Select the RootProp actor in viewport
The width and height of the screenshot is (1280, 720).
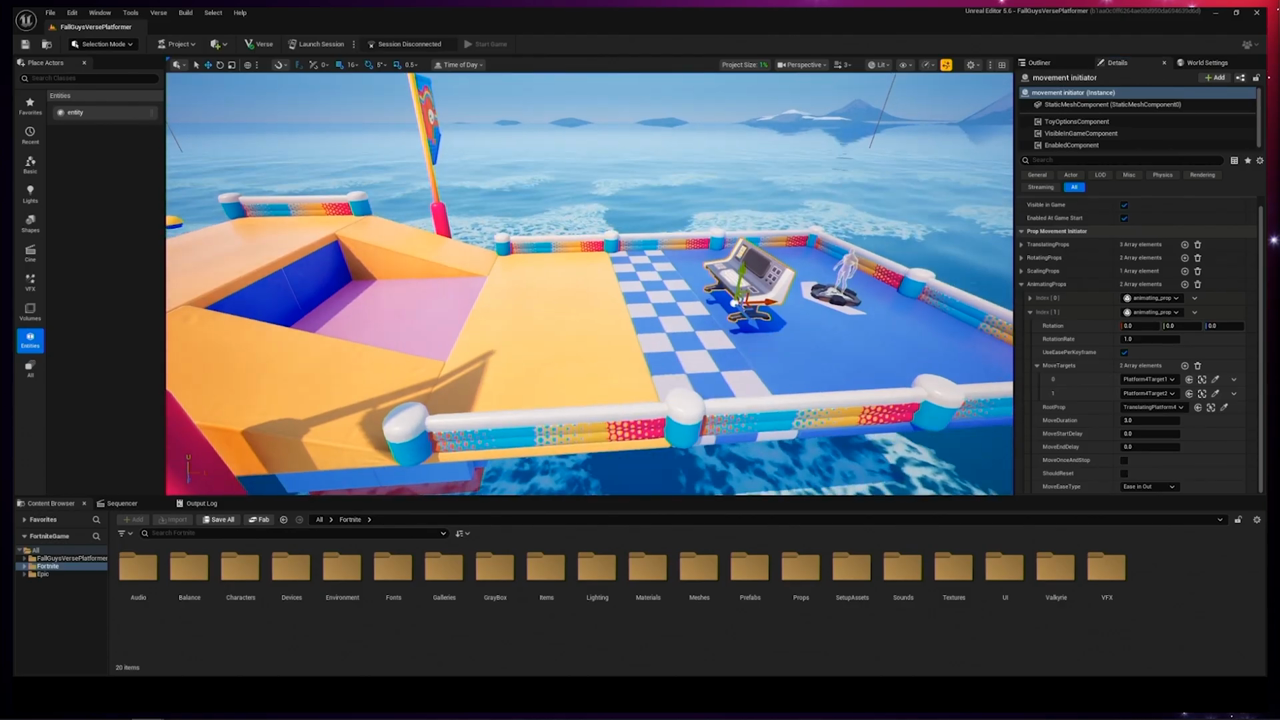[x=1211, y=408]
